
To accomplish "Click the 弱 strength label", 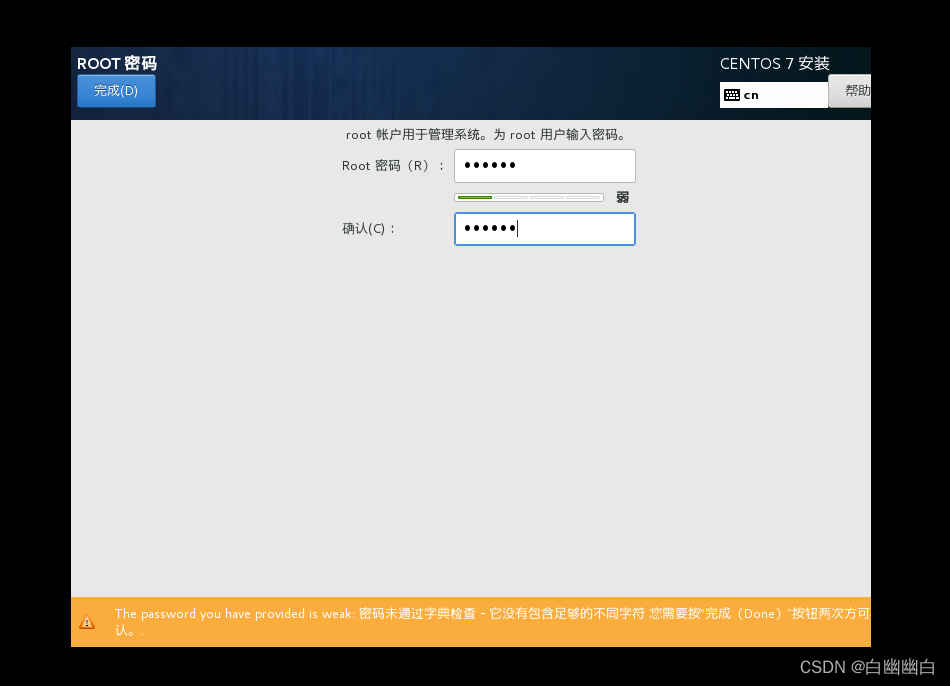I will pyautogui.click(x=622, y=198).
